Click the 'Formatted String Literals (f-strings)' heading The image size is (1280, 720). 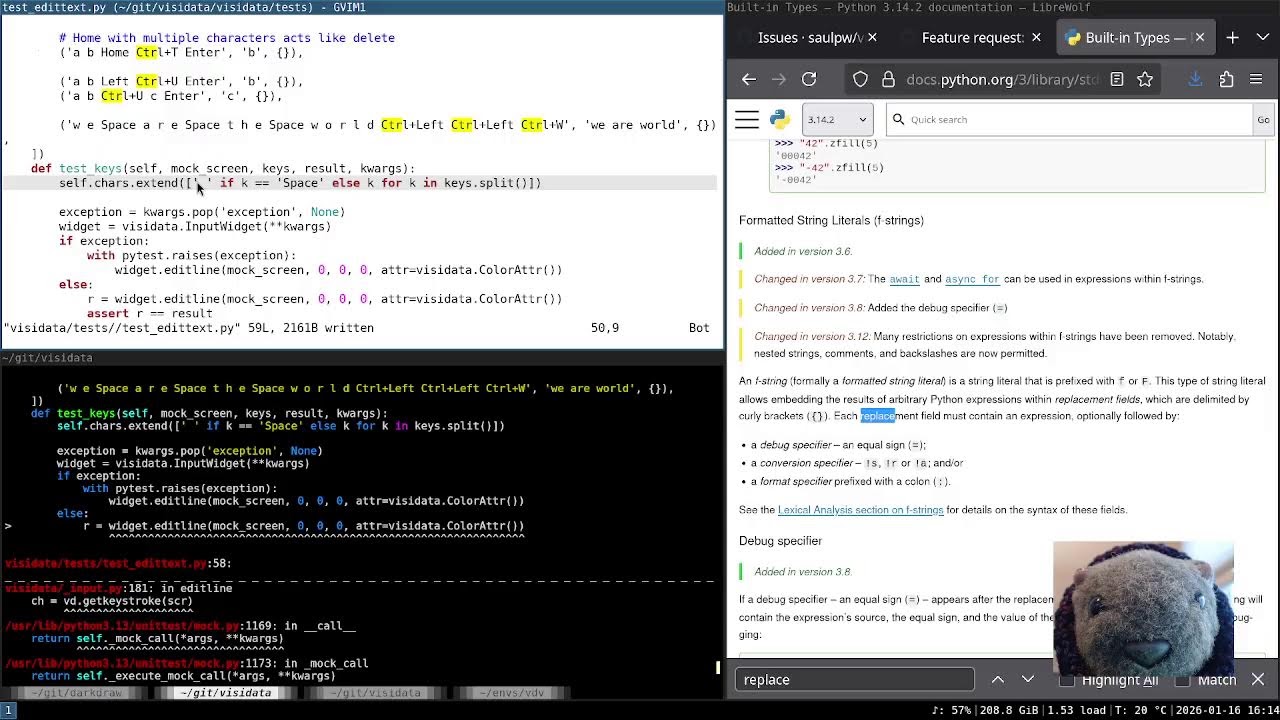click(x=831, y=220)
